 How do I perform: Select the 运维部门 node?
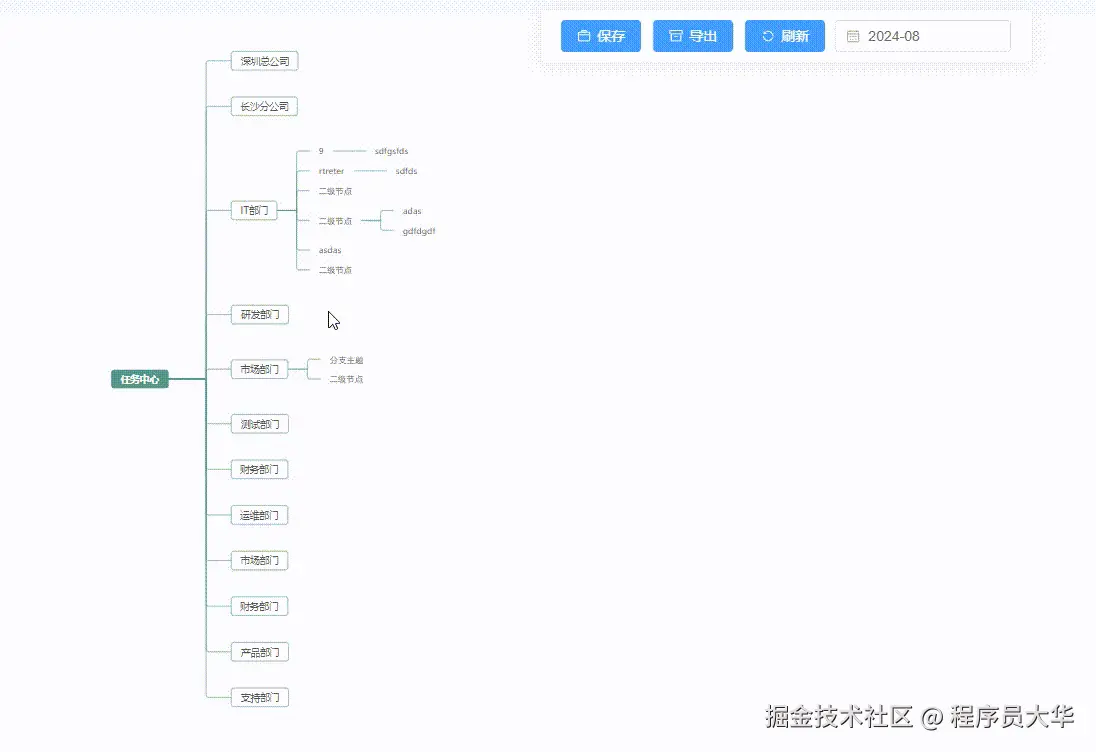pos(259,516)
